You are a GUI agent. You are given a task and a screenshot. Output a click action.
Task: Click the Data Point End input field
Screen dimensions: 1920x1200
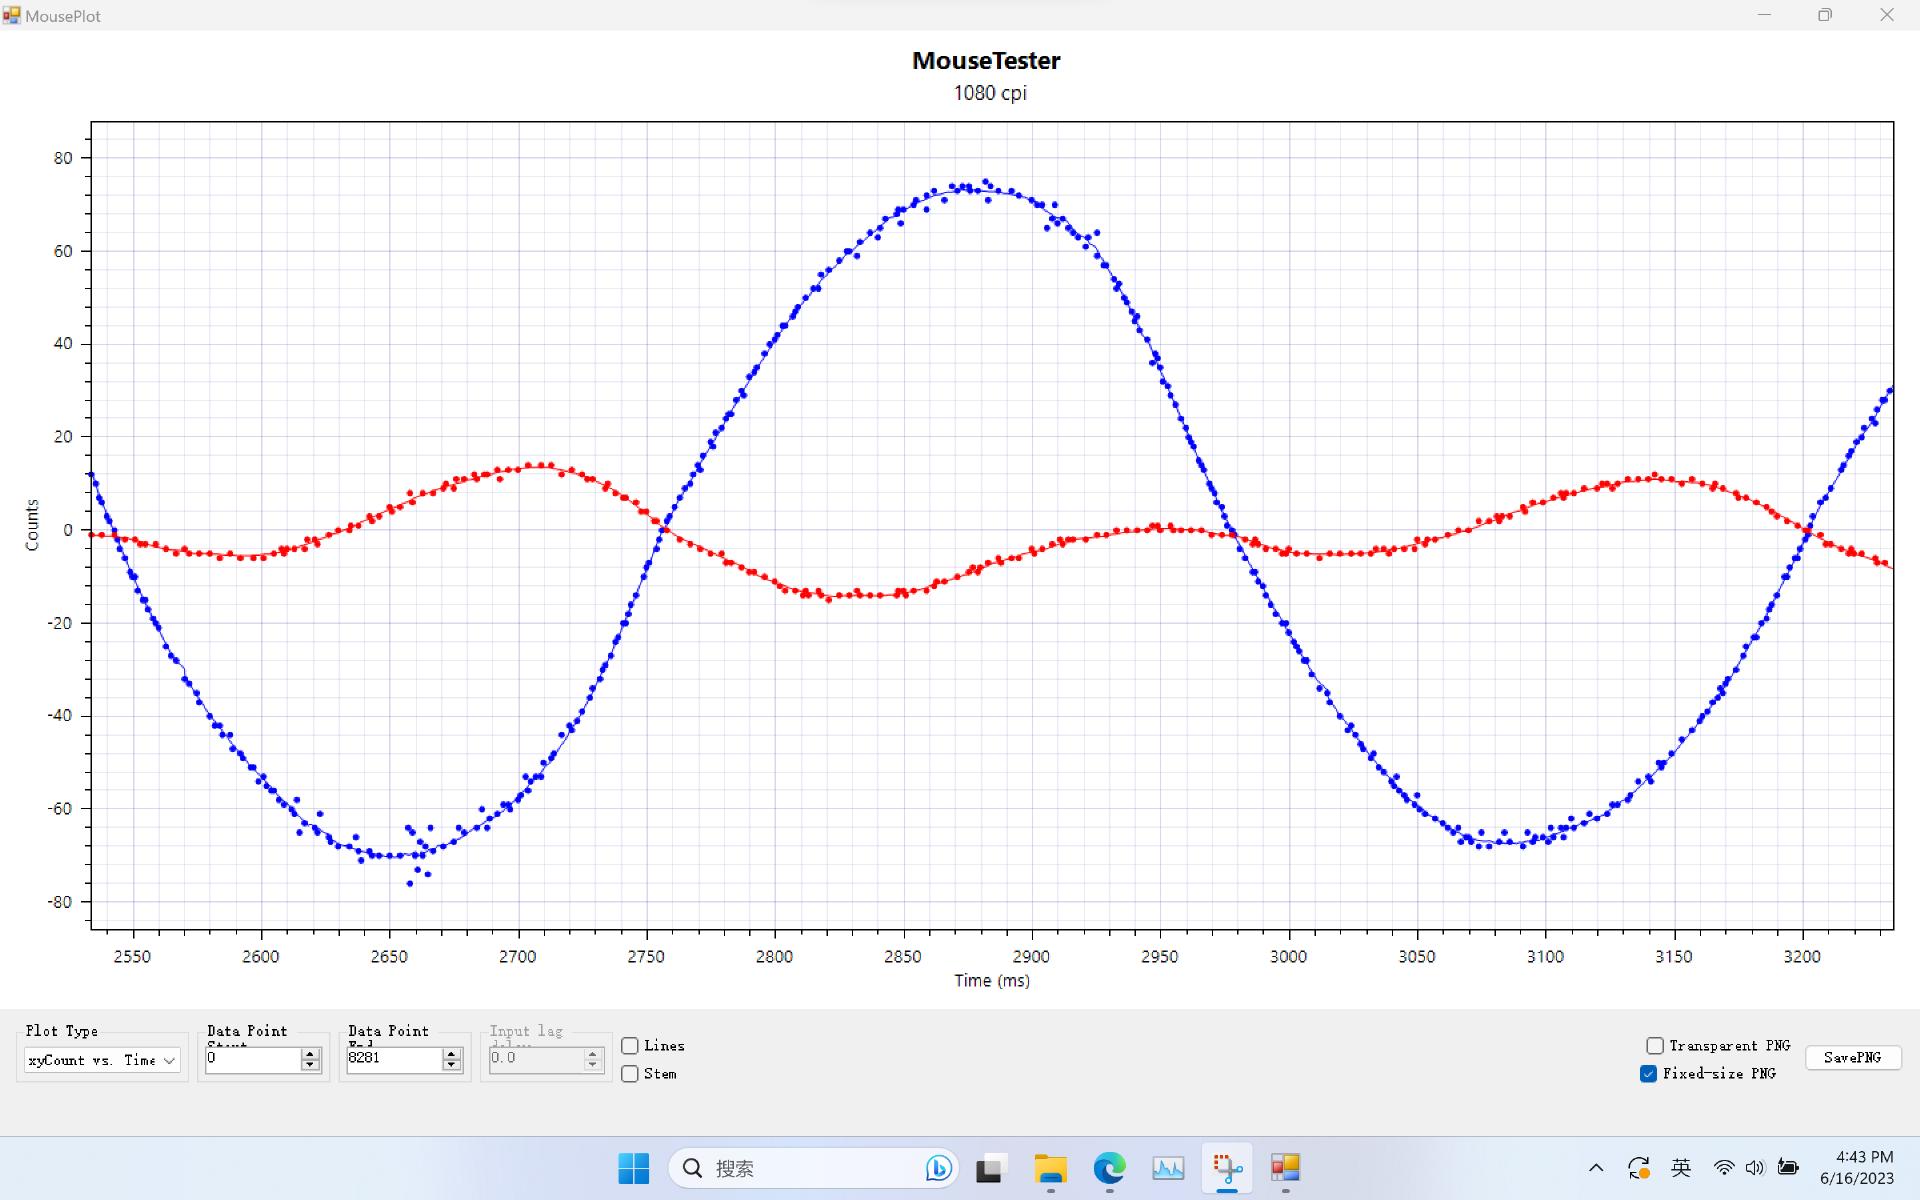pos(392,1059)
